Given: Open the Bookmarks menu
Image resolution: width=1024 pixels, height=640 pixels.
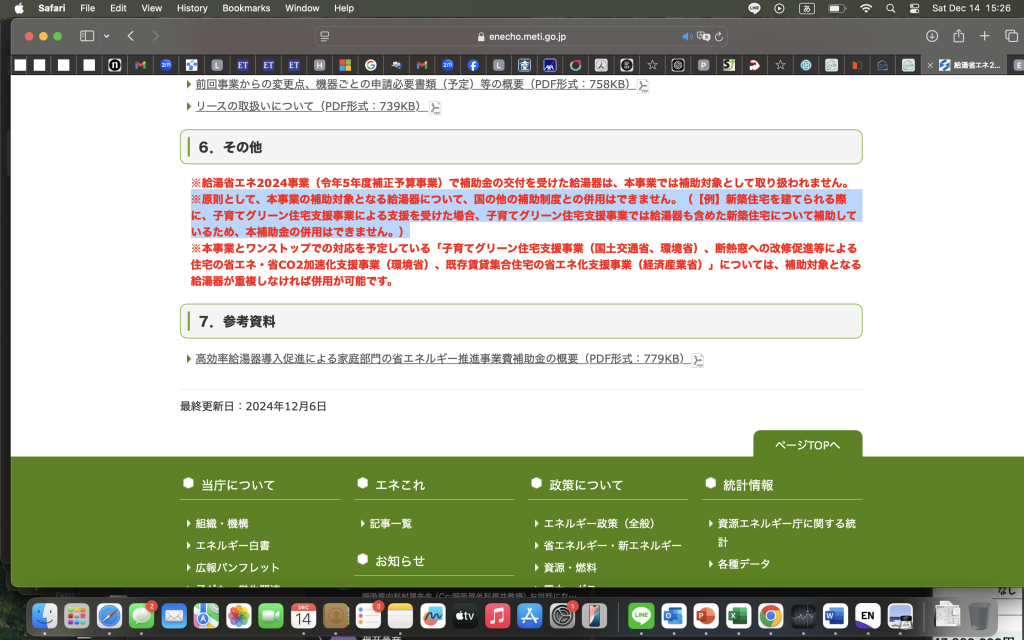Looking at the screenshot, I should [x=246, y=8].
